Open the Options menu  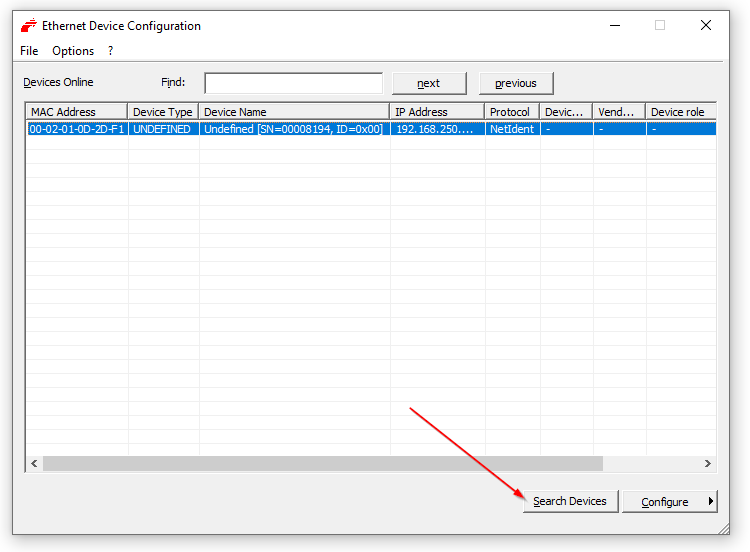click(x=73, y=51)
